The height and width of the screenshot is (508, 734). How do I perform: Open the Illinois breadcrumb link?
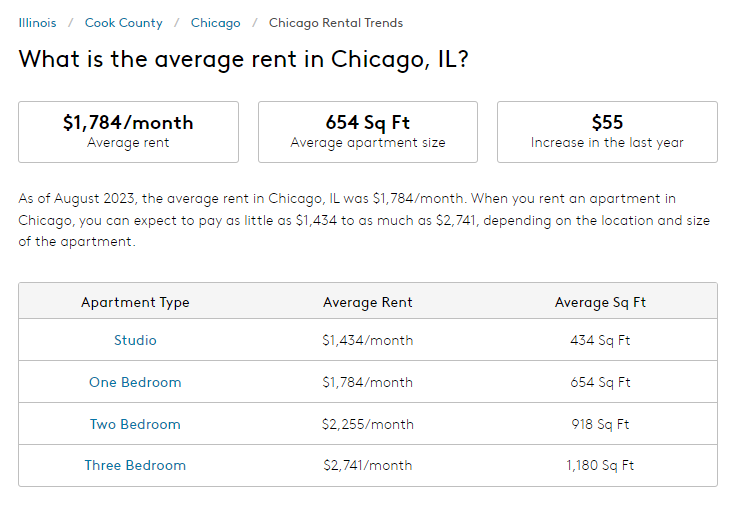pyautogui.click(x=37, y=23)
